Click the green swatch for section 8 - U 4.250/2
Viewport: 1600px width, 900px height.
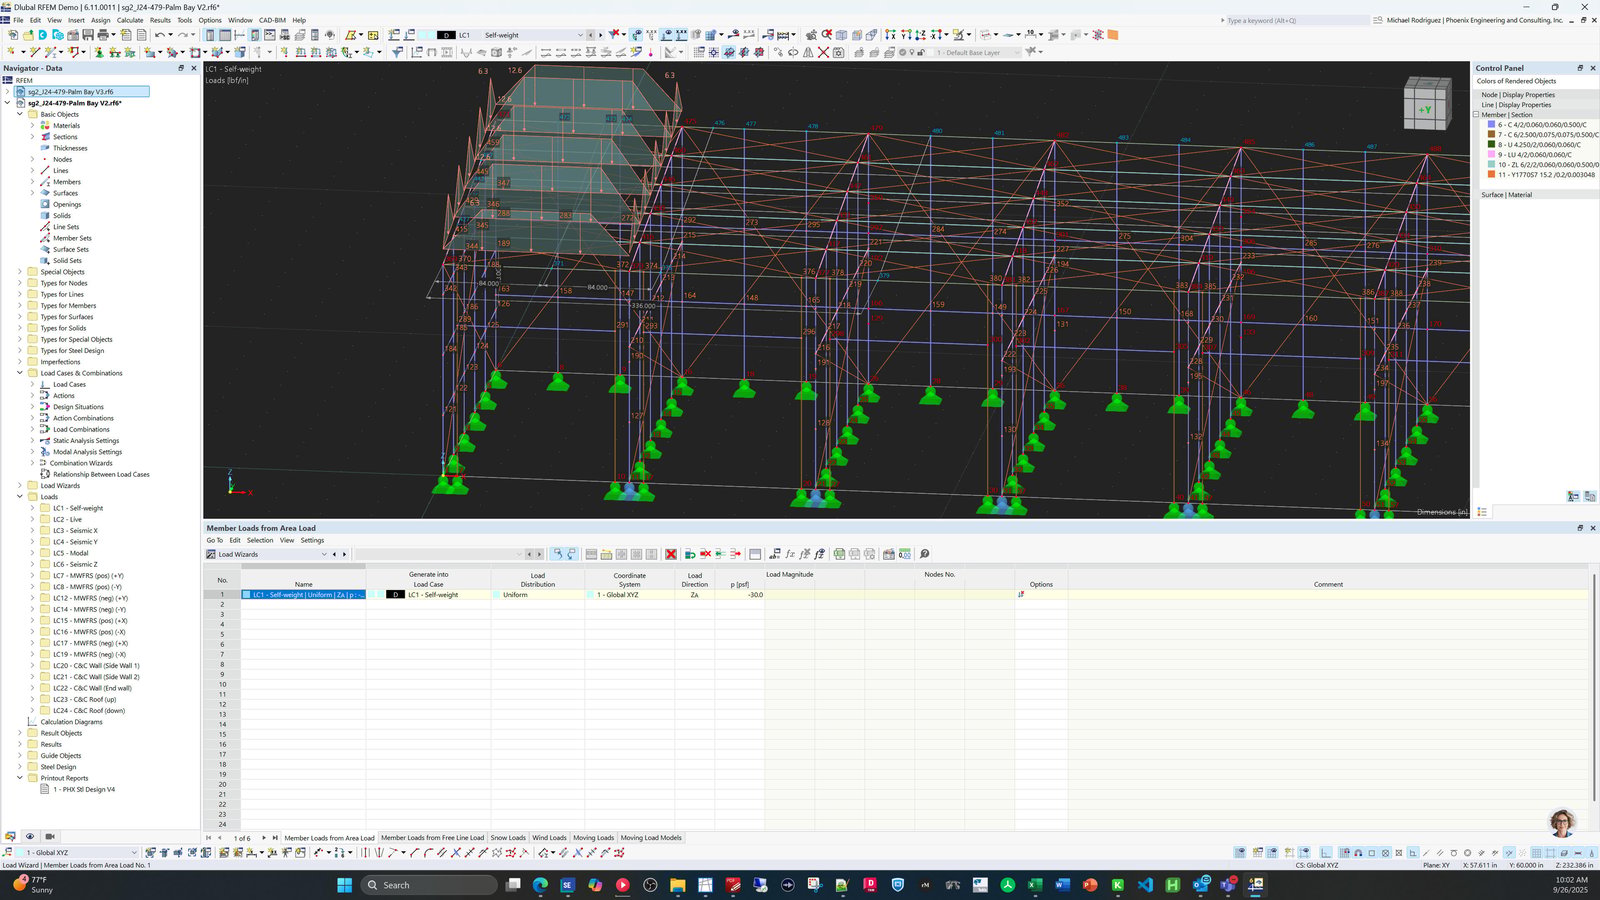(1491, 145)
